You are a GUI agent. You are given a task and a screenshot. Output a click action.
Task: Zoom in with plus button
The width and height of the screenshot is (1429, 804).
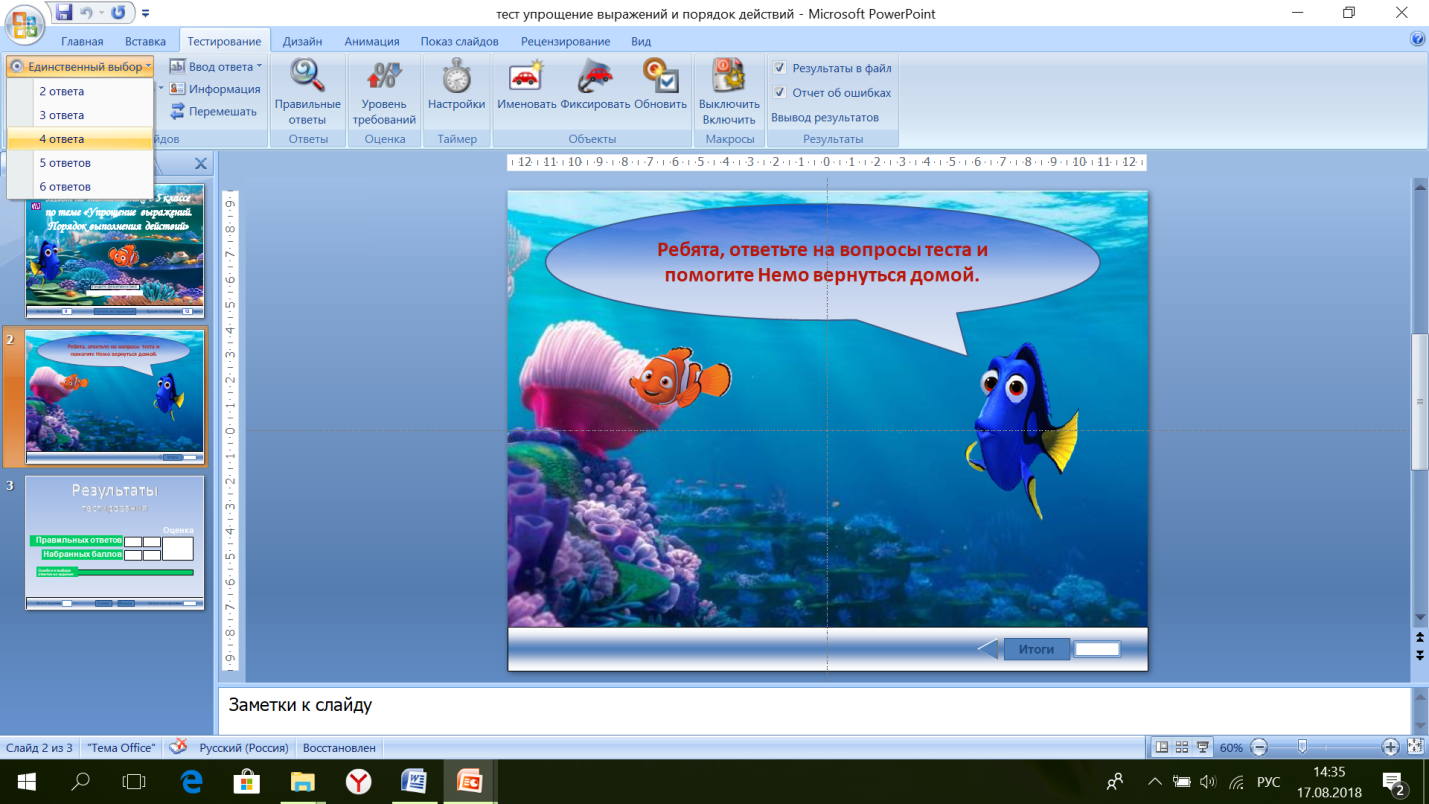coord(1390,747)
